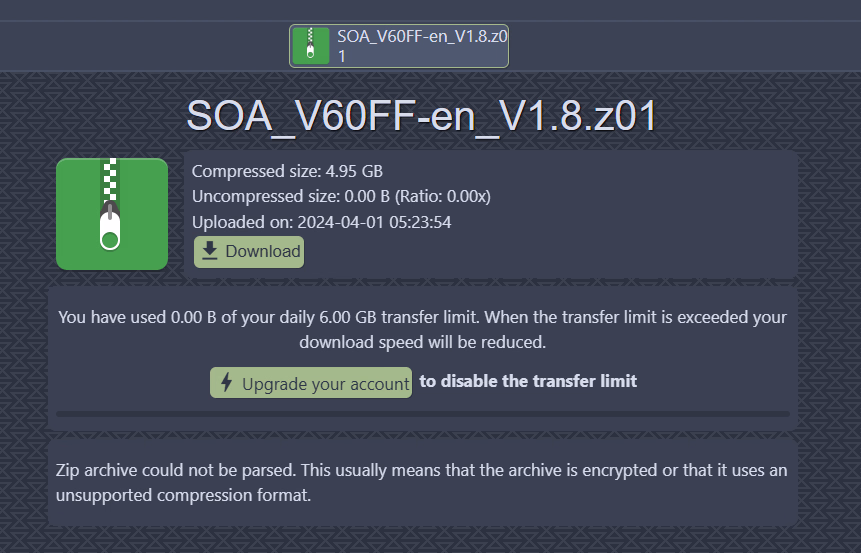Screen dimensions: 861x553
Task: Click the small zip icon in the file tab
Action: (311, 46)
